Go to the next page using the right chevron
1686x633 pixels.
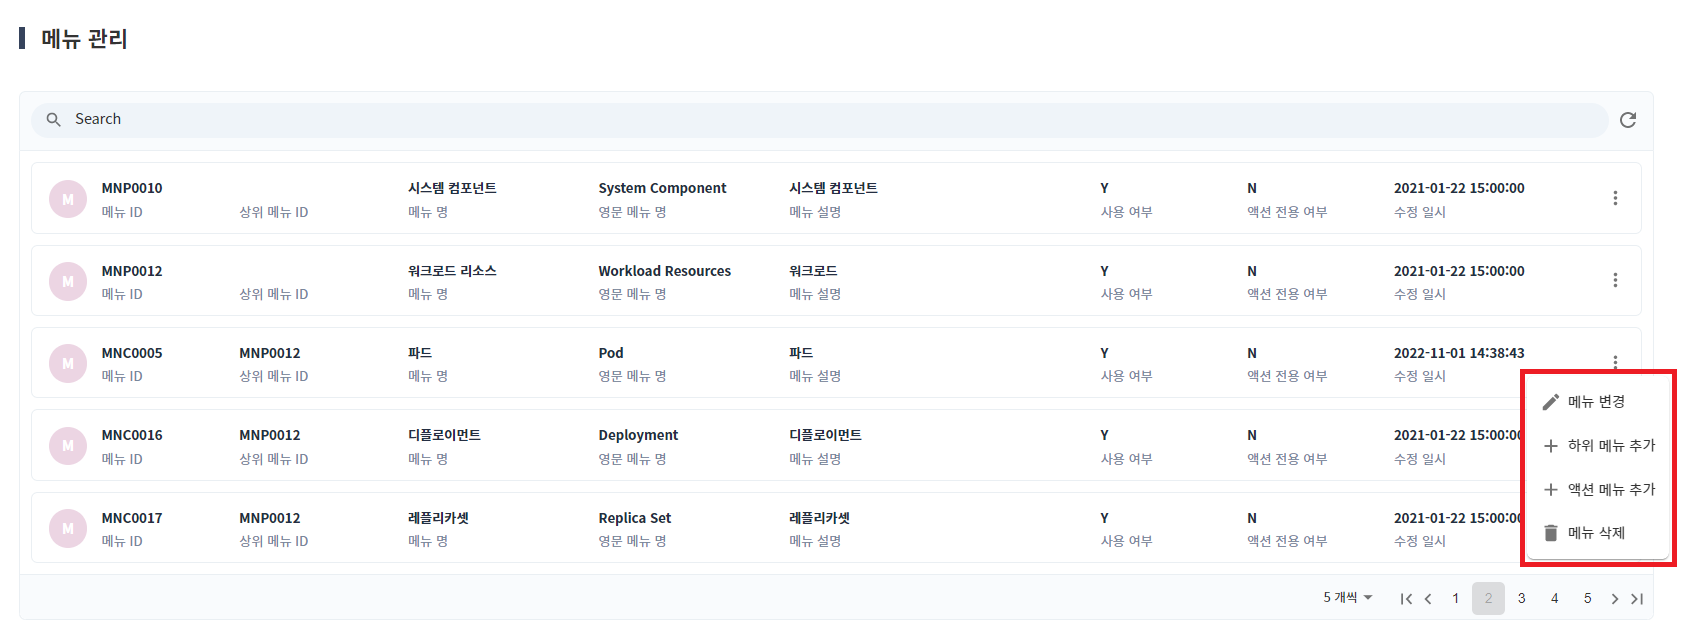(x=1614, y=599)
